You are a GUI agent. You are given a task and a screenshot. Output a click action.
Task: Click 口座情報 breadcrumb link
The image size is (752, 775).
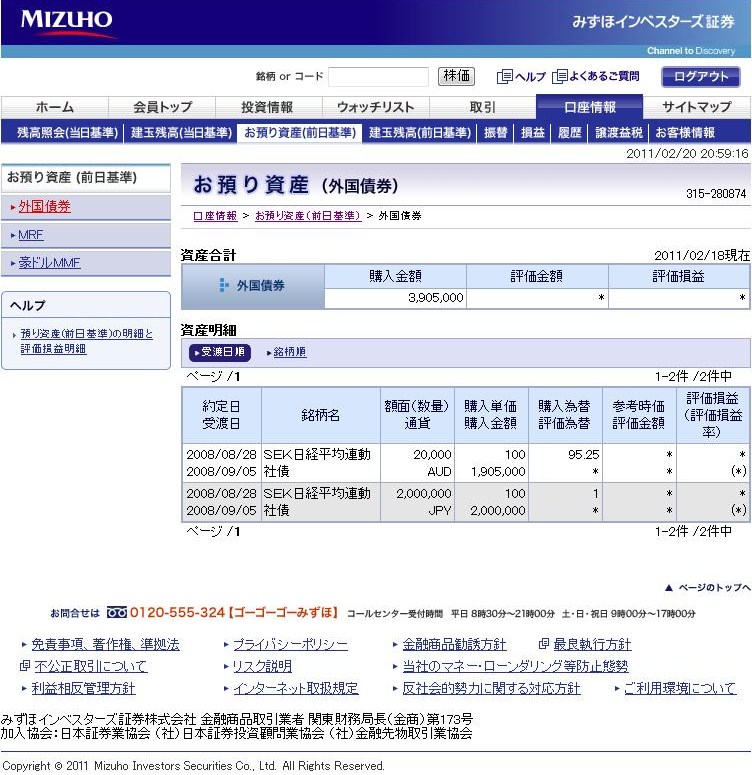215,216
